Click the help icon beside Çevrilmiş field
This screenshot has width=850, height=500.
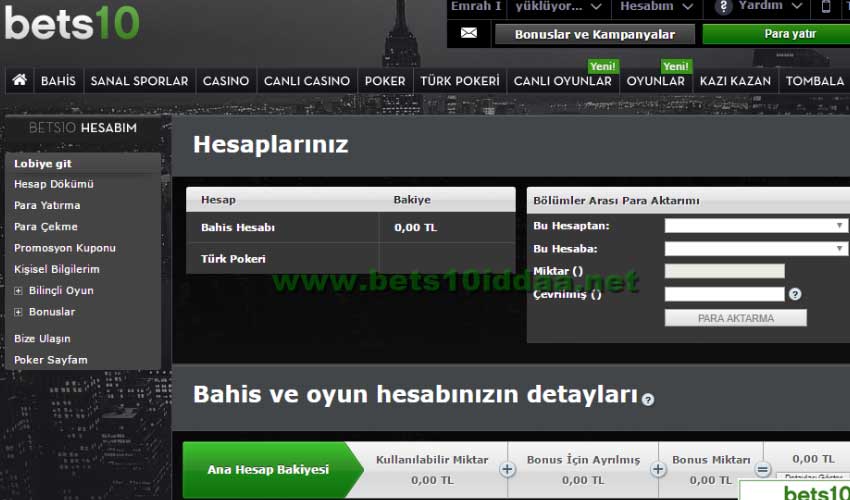pyautogui.click(x=795, y=294)
